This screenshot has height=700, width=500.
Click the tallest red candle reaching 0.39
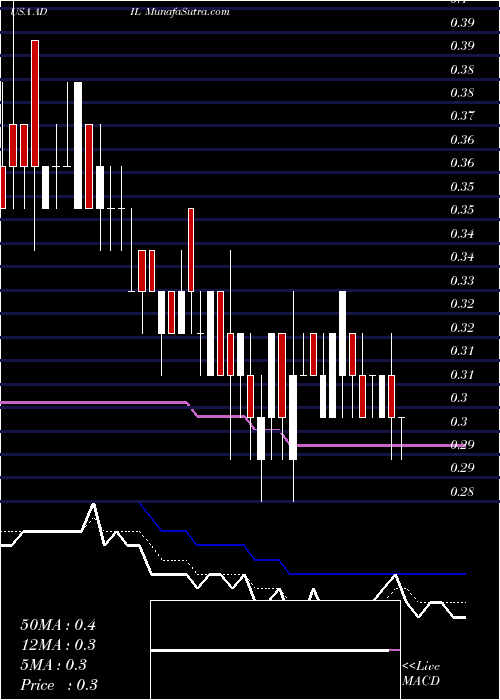click(x=35, y=104)
